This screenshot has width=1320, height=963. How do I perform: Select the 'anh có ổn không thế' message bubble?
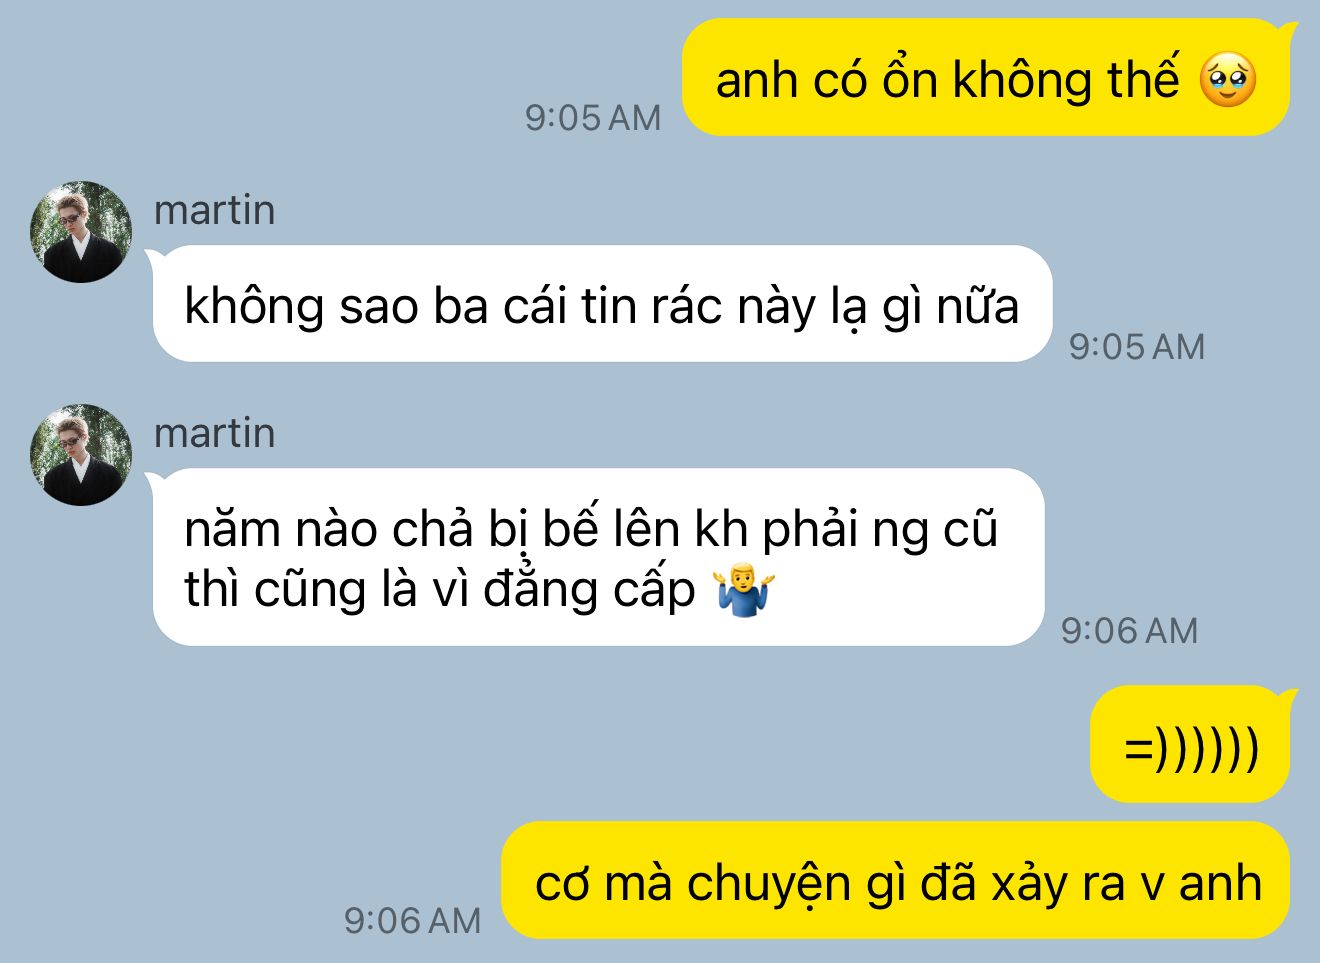click(x=987, y=78)
